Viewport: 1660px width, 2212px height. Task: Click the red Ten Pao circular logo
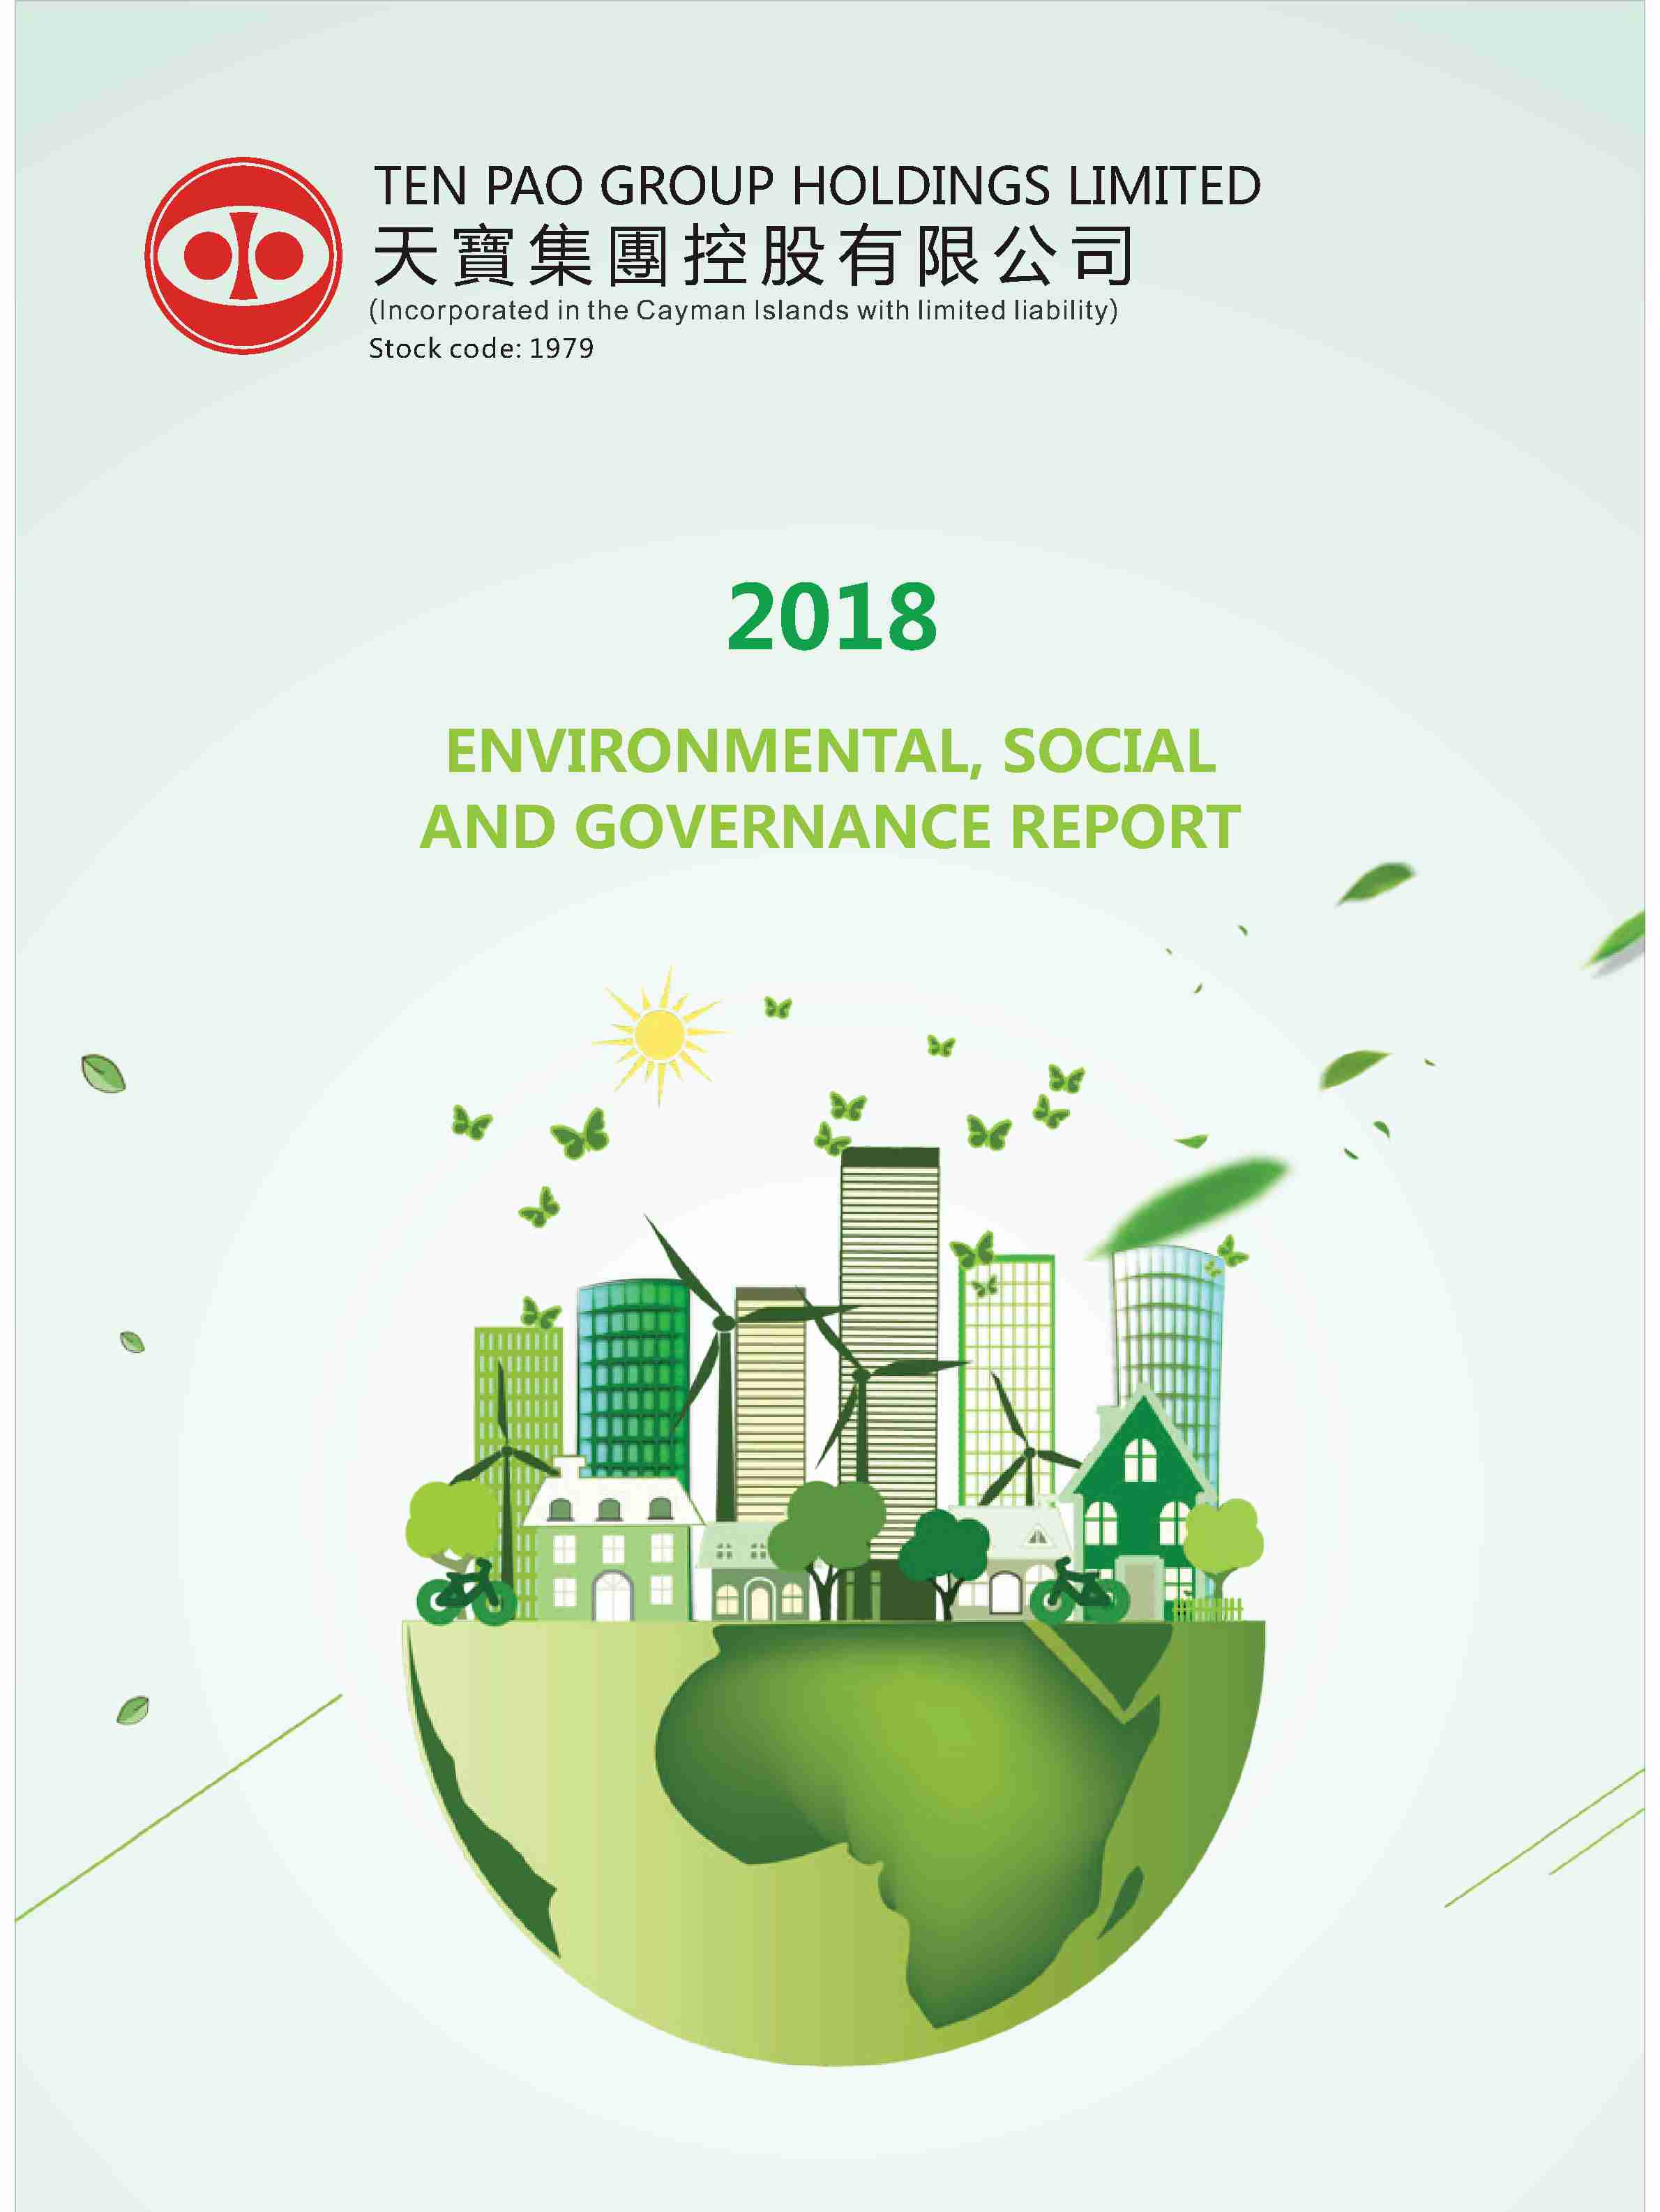point(243,255)
